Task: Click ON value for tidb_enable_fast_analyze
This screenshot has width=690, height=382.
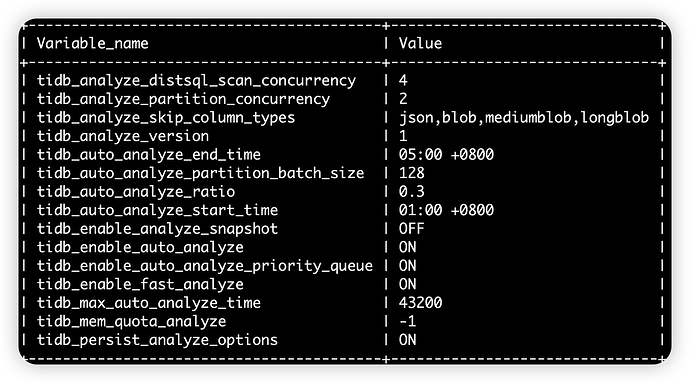Action: 407,284
